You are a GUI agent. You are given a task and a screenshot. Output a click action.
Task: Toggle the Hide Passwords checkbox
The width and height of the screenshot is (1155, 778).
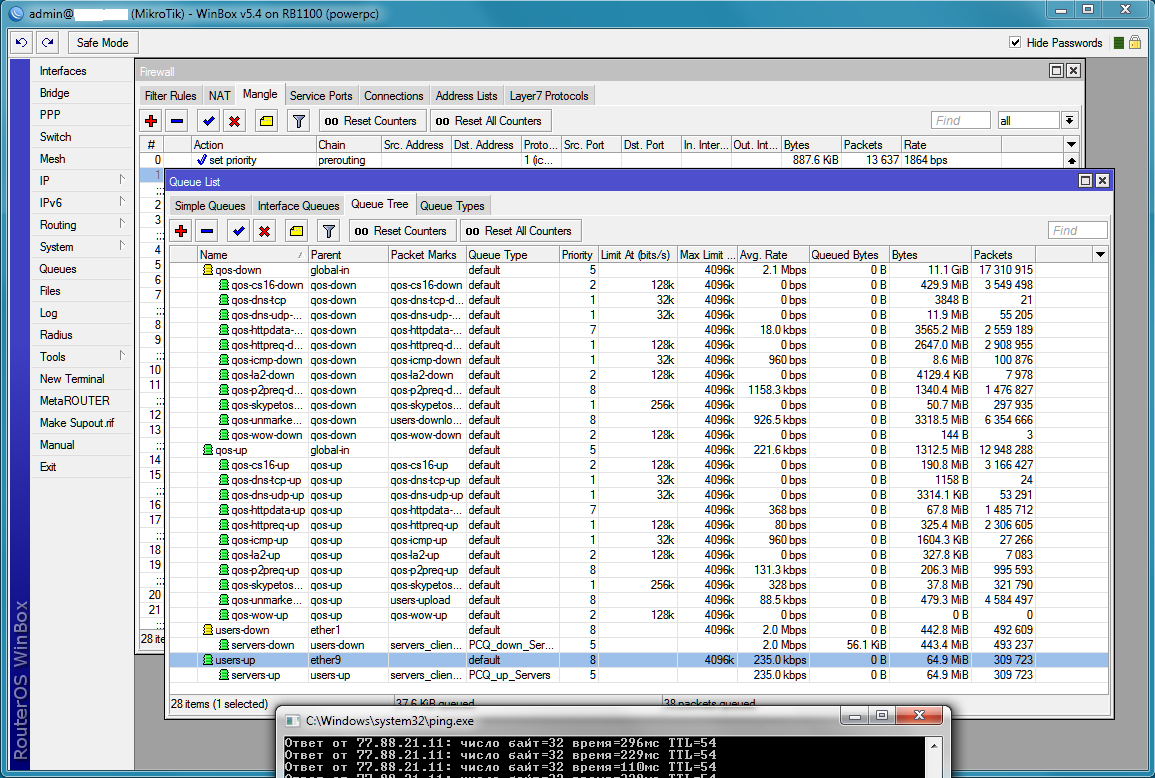click(1015, 43)
